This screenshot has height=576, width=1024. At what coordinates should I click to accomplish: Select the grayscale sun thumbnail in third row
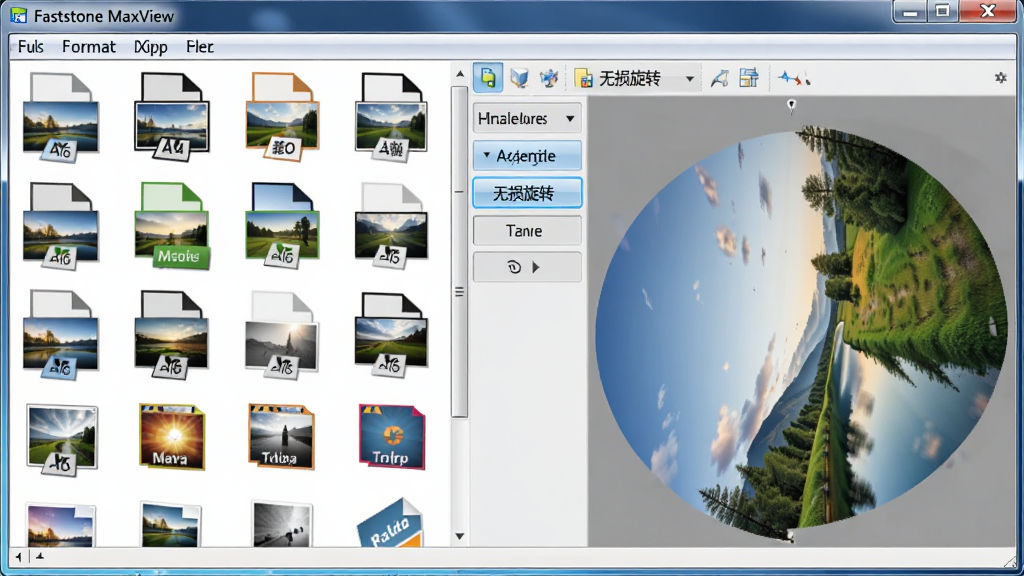pyautogui.click(x=282, y=335)
